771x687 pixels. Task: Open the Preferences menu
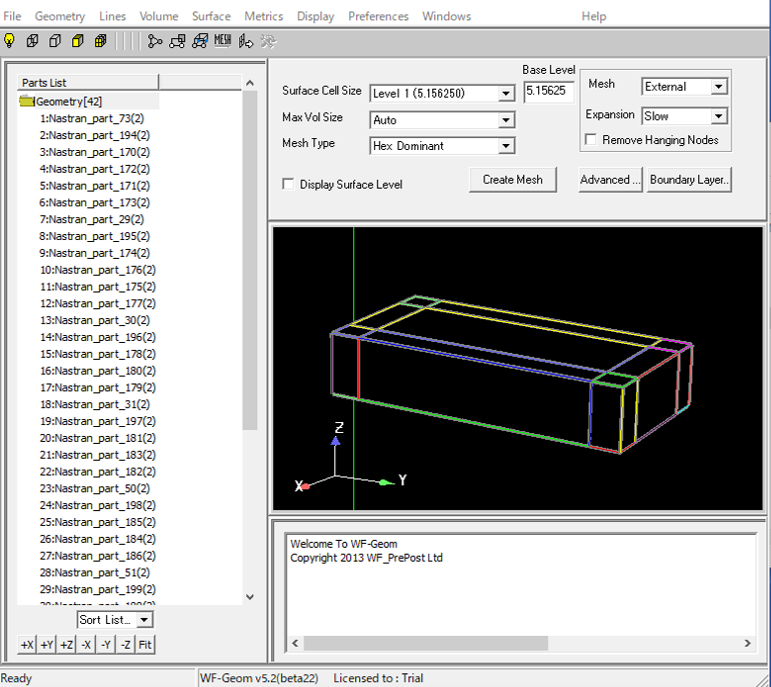[x=378, y=16]
